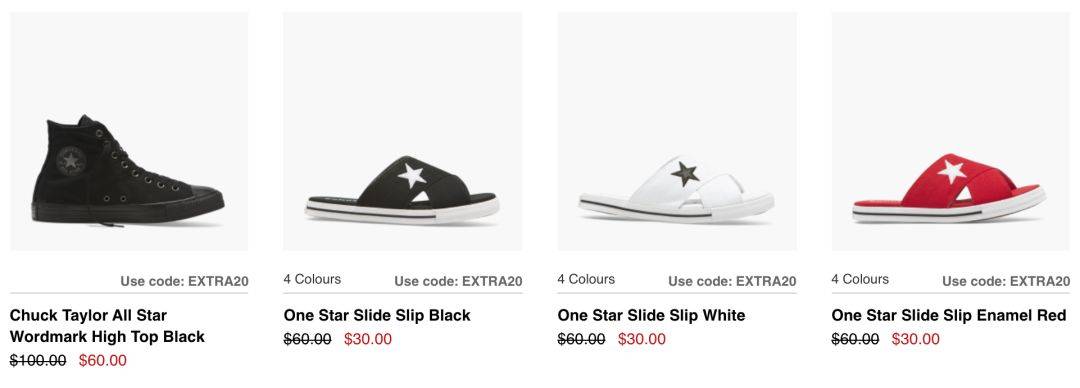Open the black One Star slide image
Image resolution: width=1080 pixels, height=388 pixels.
click(x=403, y=131)
